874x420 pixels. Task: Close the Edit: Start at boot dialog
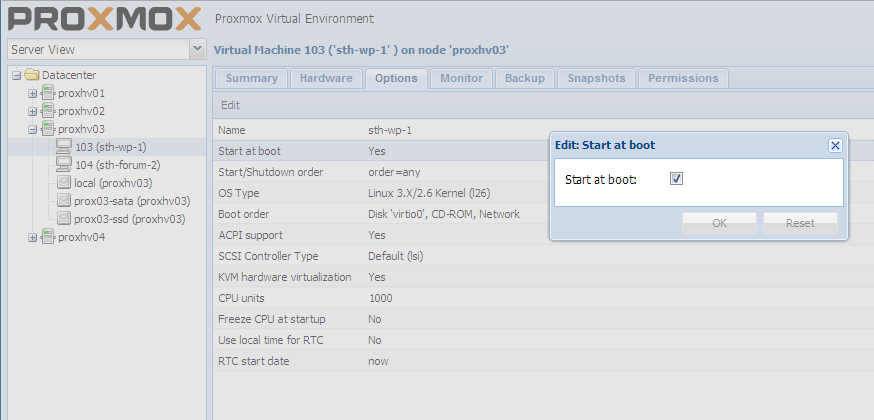[x=836, y=145]
